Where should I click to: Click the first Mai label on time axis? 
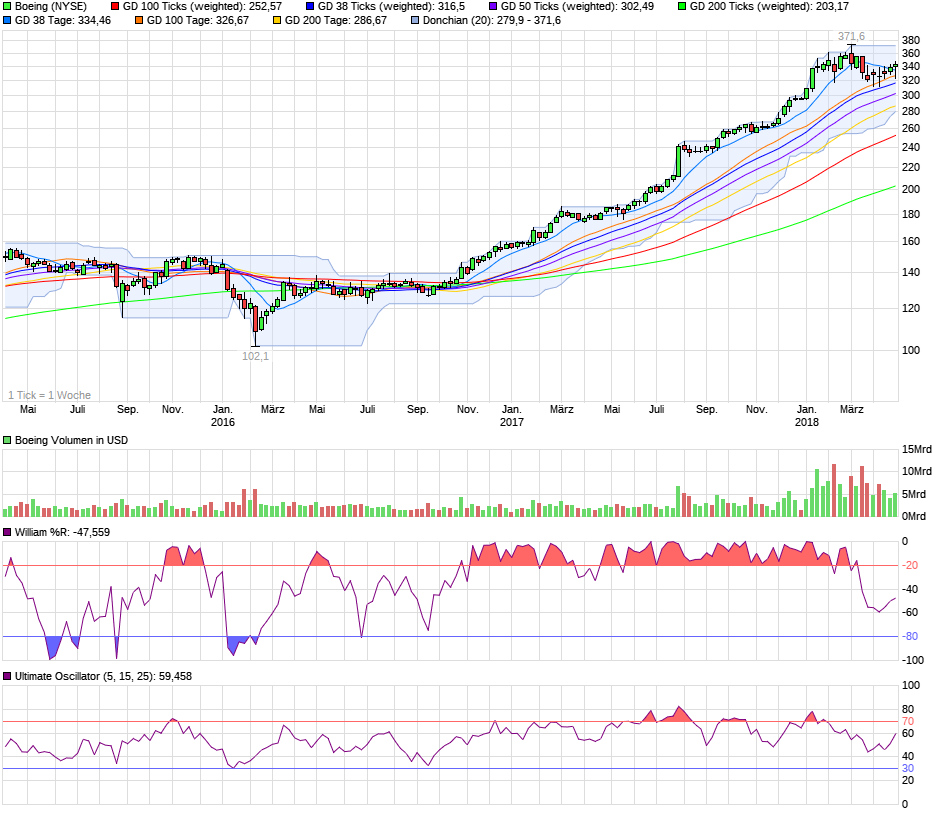[28, 409]
